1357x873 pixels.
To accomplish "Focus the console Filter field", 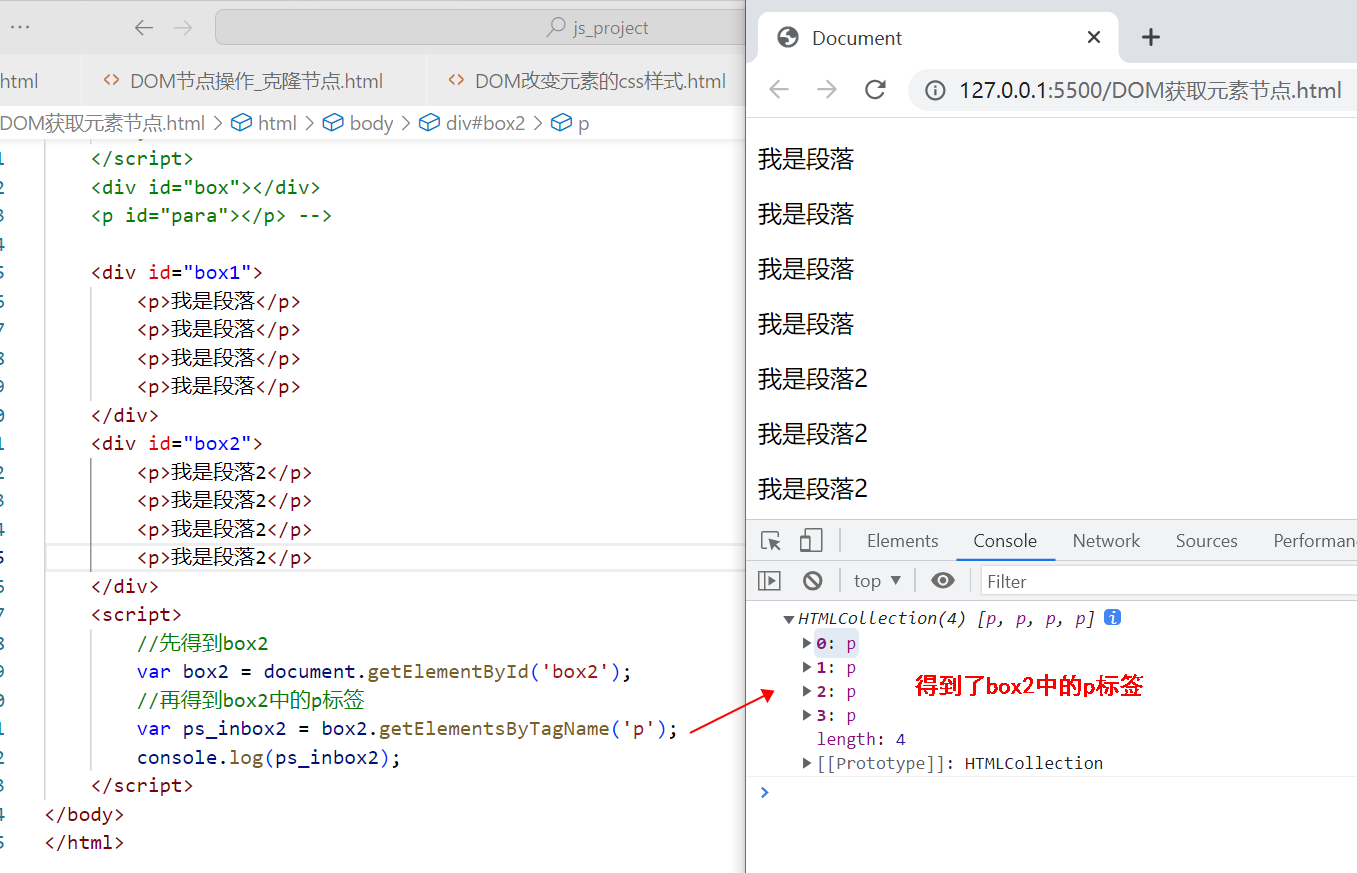I will (x=1168, y=581).
